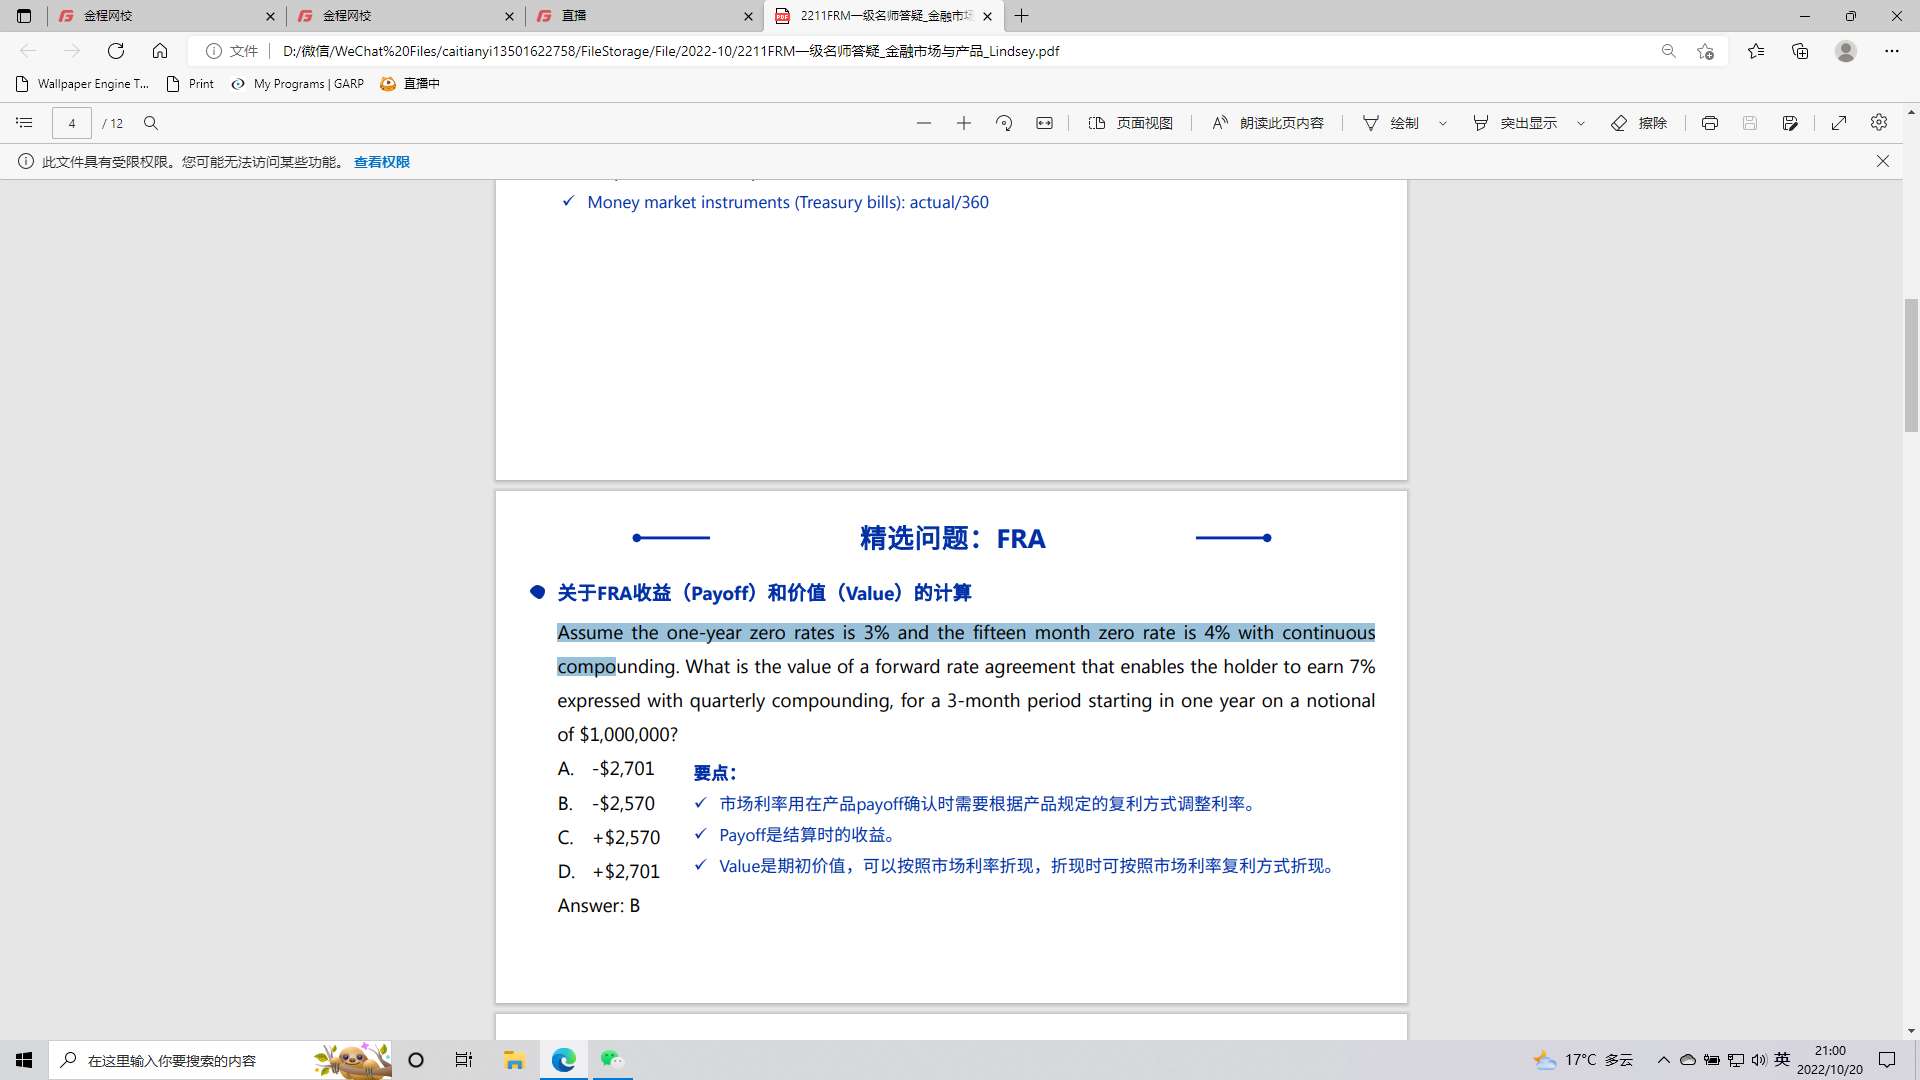Click the fit to page icon

[1044, 123]
